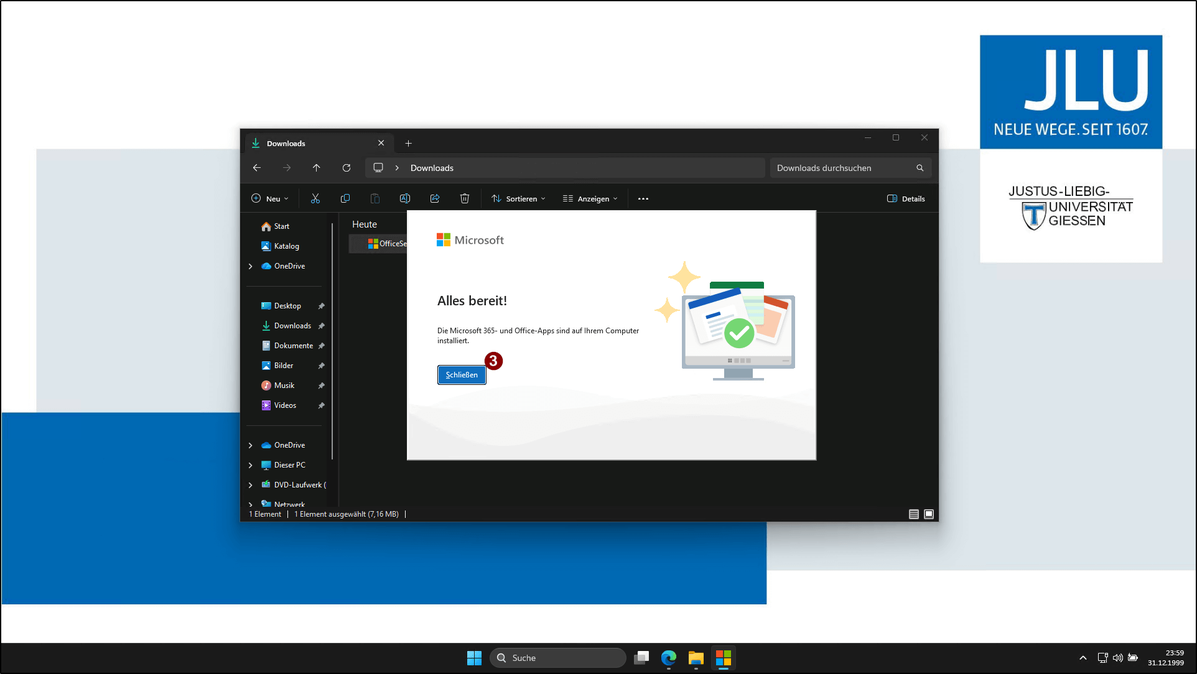This screenshot has width=1197, height=674.
Task: Select the OfficeSetup file in the list
Action: (x=379, y=243)
